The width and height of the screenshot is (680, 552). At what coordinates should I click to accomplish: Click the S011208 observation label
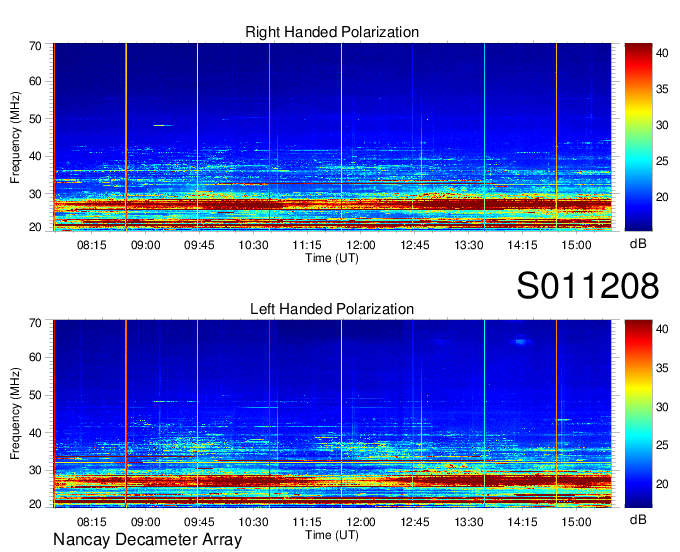588,286
